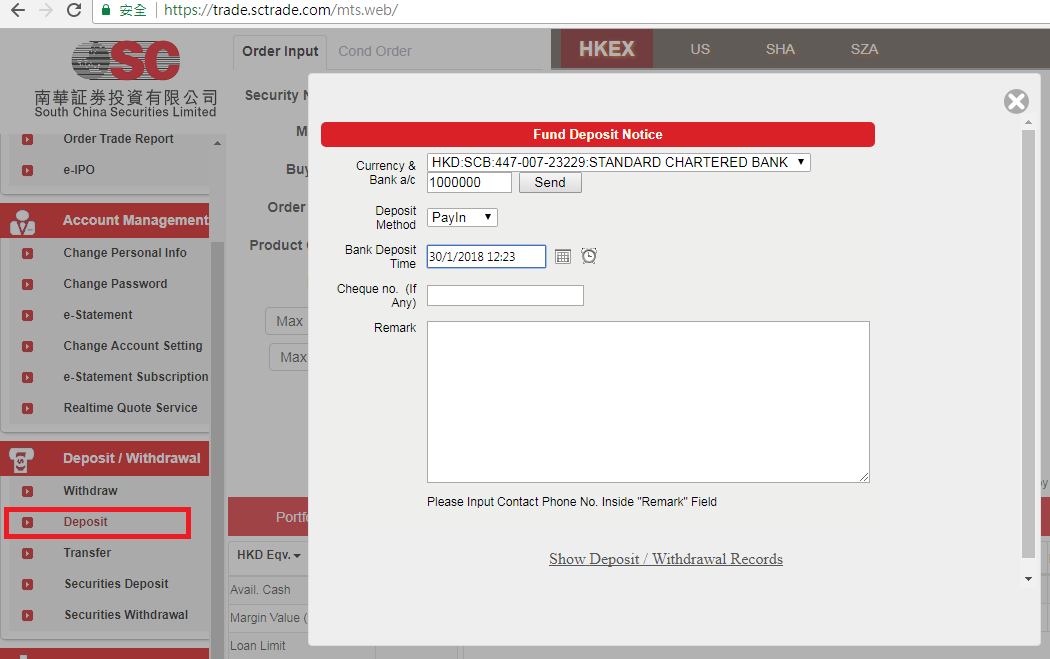This screenshot has height=659, width=1050.
Task: Click the browser reload icon
Action: coord(74,11)
